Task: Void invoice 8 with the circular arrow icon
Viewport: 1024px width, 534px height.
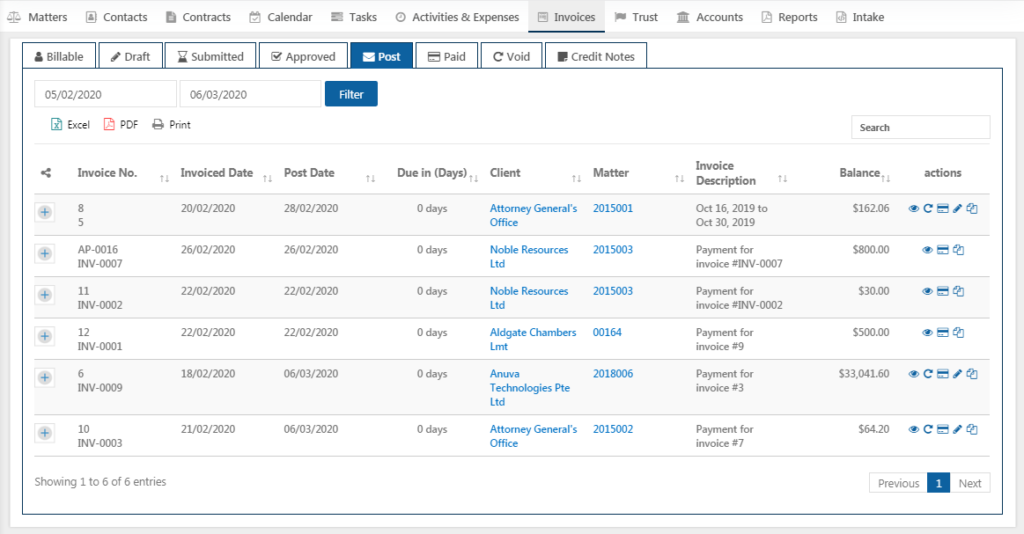Action: [927, 209]
